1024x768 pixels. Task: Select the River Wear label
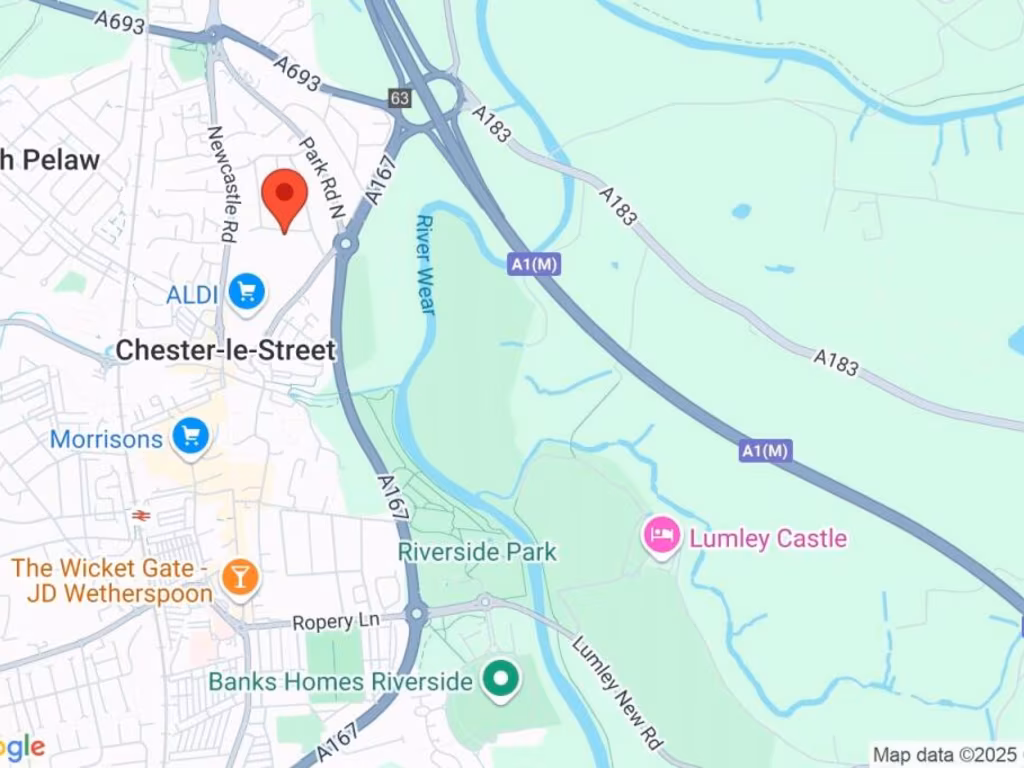(x=425, y=265)
